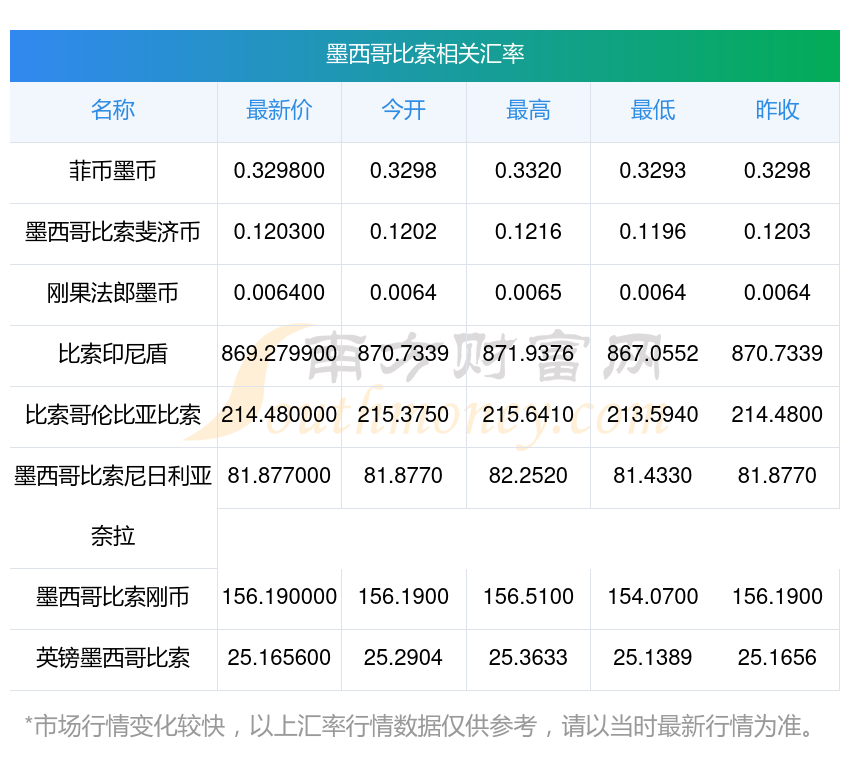The width and height of the screenshot is (850, 757).
Task: Click low value 25.1389
Action: click(653, 658)
